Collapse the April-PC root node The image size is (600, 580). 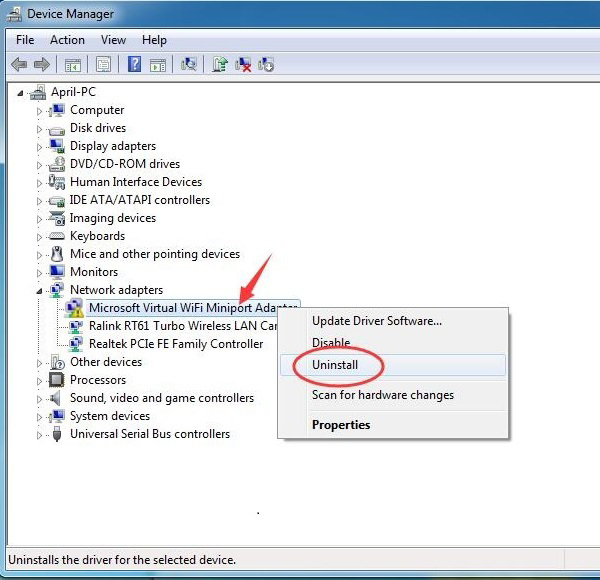[20, 93]
